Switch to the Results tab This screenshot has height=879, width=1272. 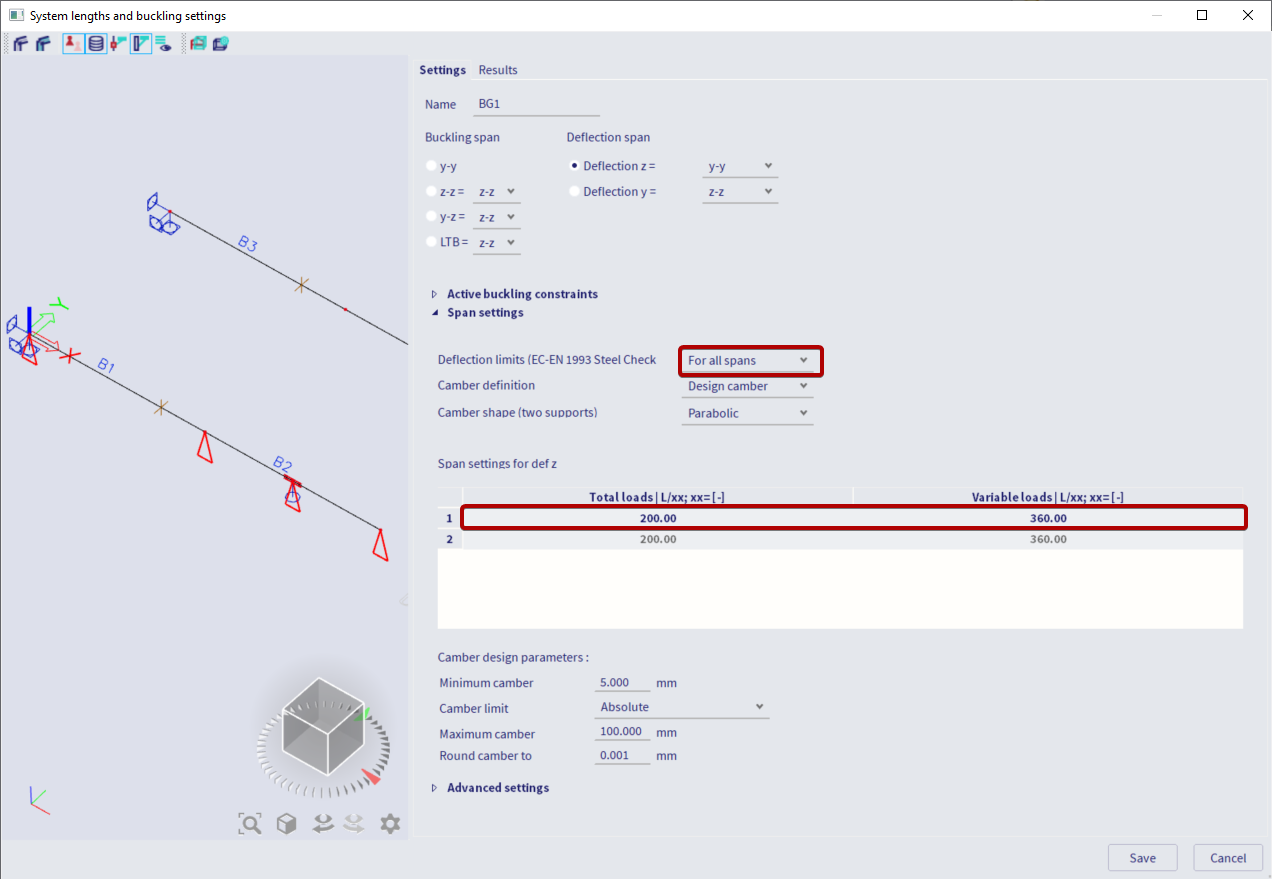pyautogui.click(x=497, y=70)
